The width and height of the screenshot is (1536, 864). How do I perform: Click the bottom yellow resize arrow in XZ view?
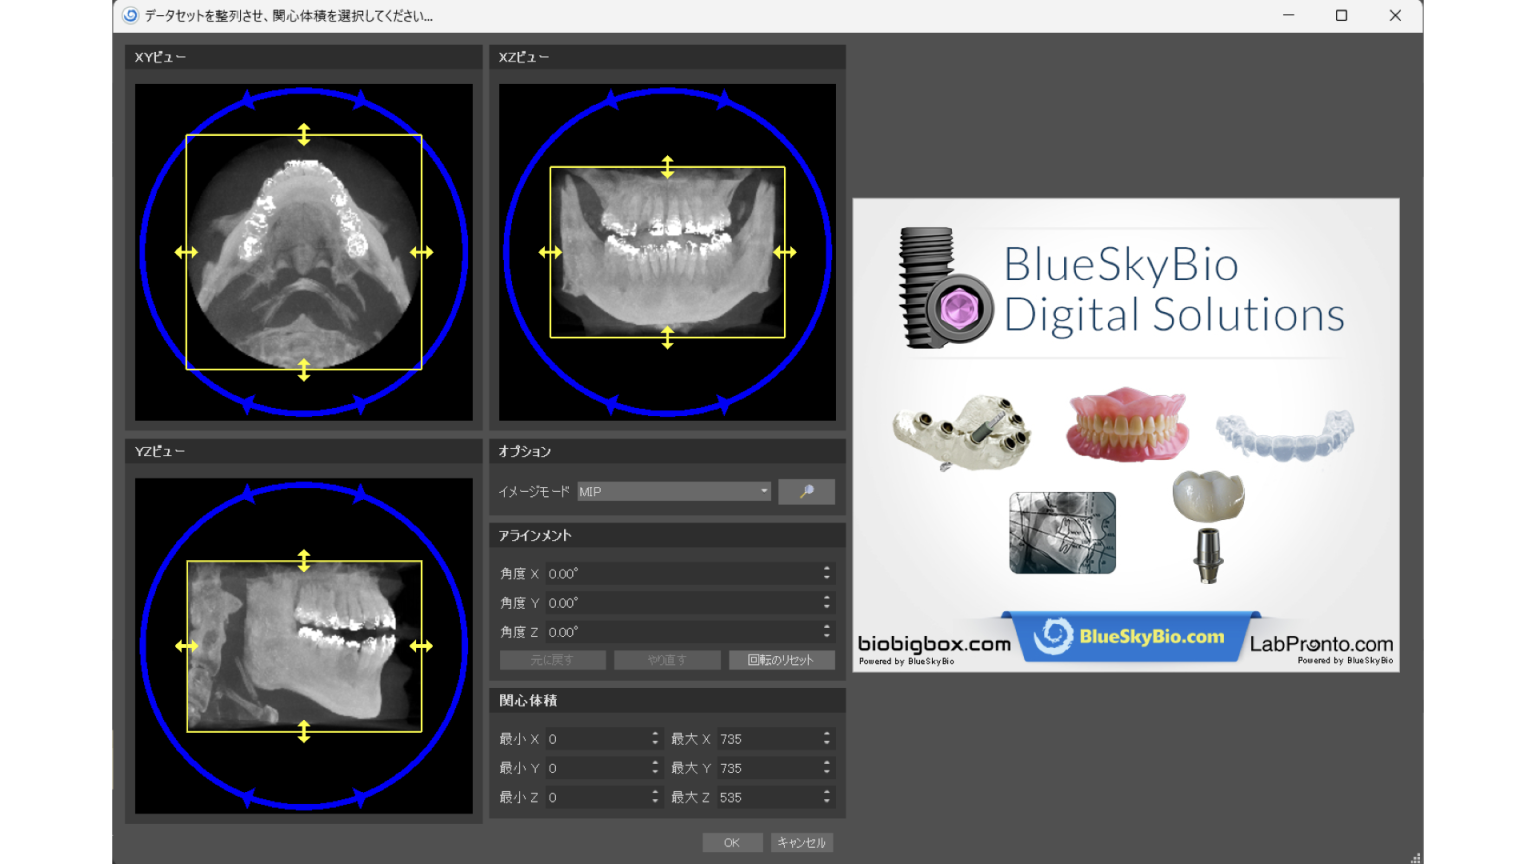pyautogui.click(x=667, y=339)
